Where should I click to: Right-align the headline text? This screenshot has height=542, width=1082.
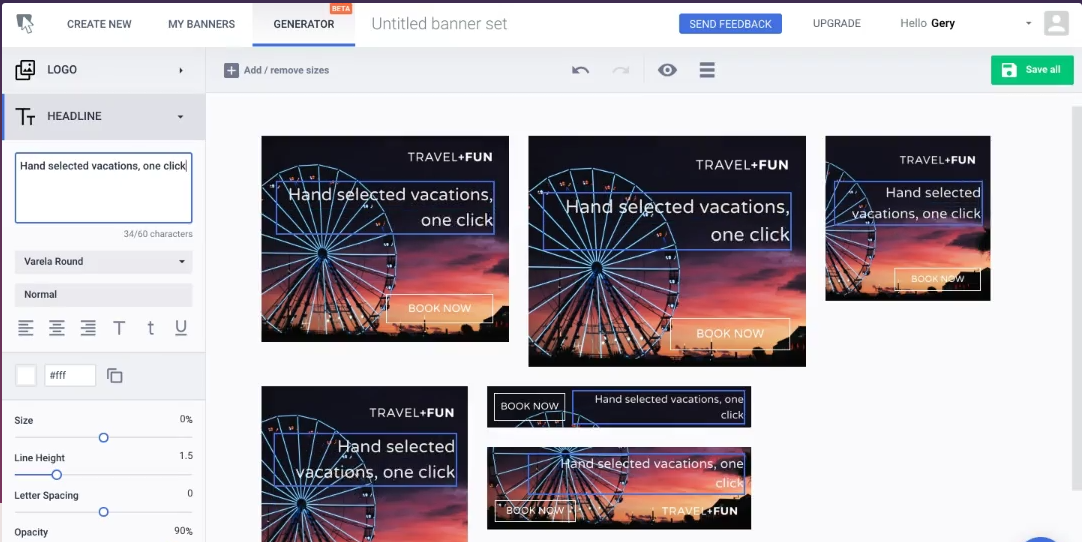coord(88,328)
